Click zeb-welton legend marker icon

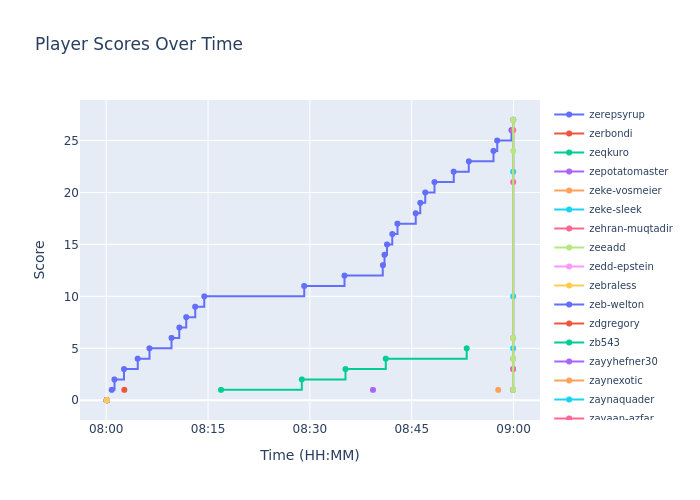[x=569, y=305]
